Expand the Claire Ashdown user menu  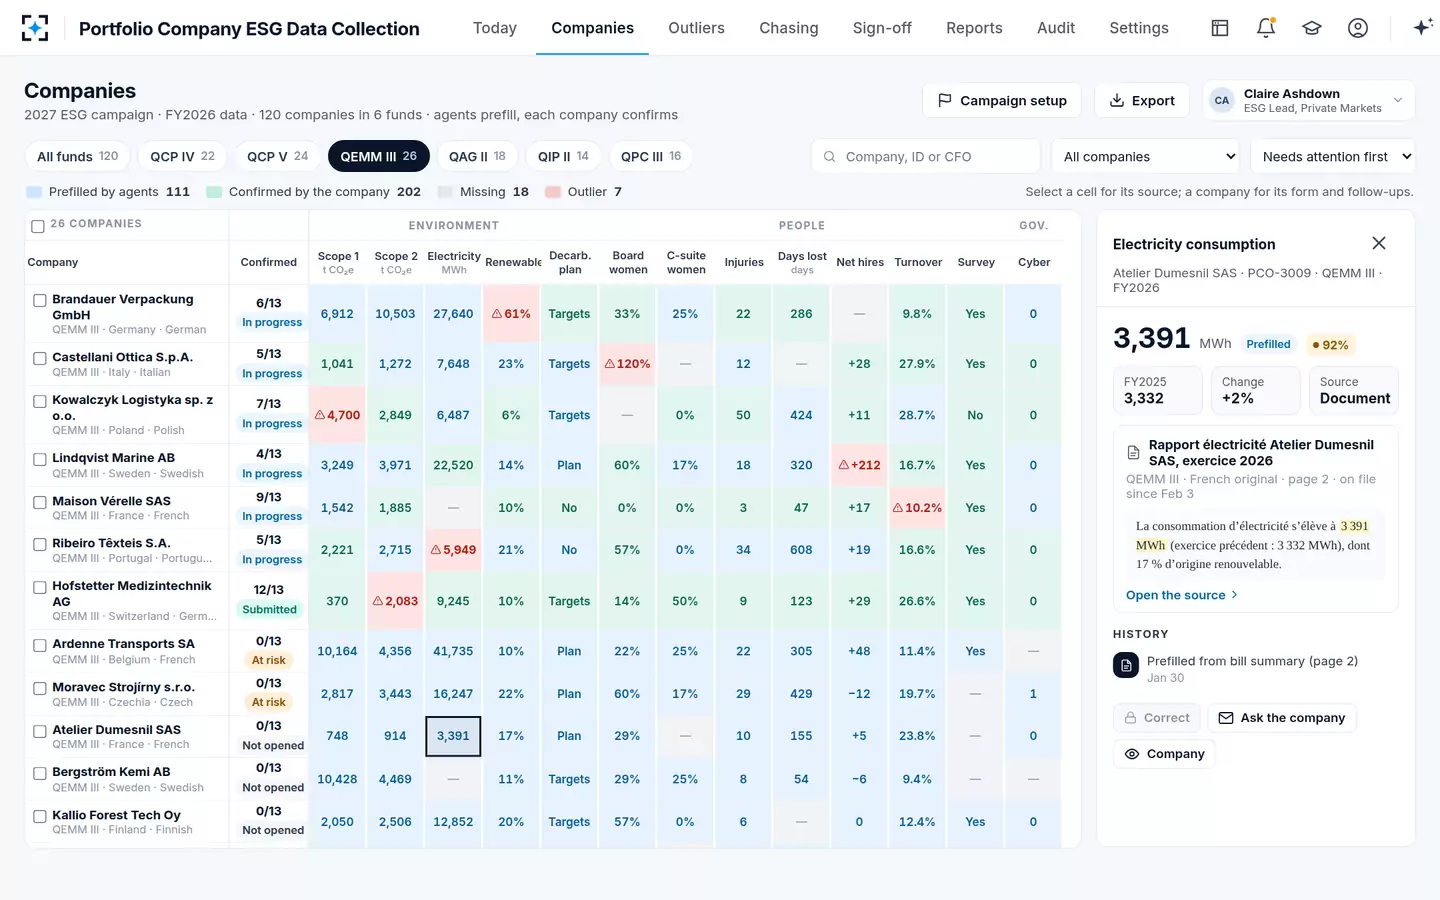tap(1308, 100)
